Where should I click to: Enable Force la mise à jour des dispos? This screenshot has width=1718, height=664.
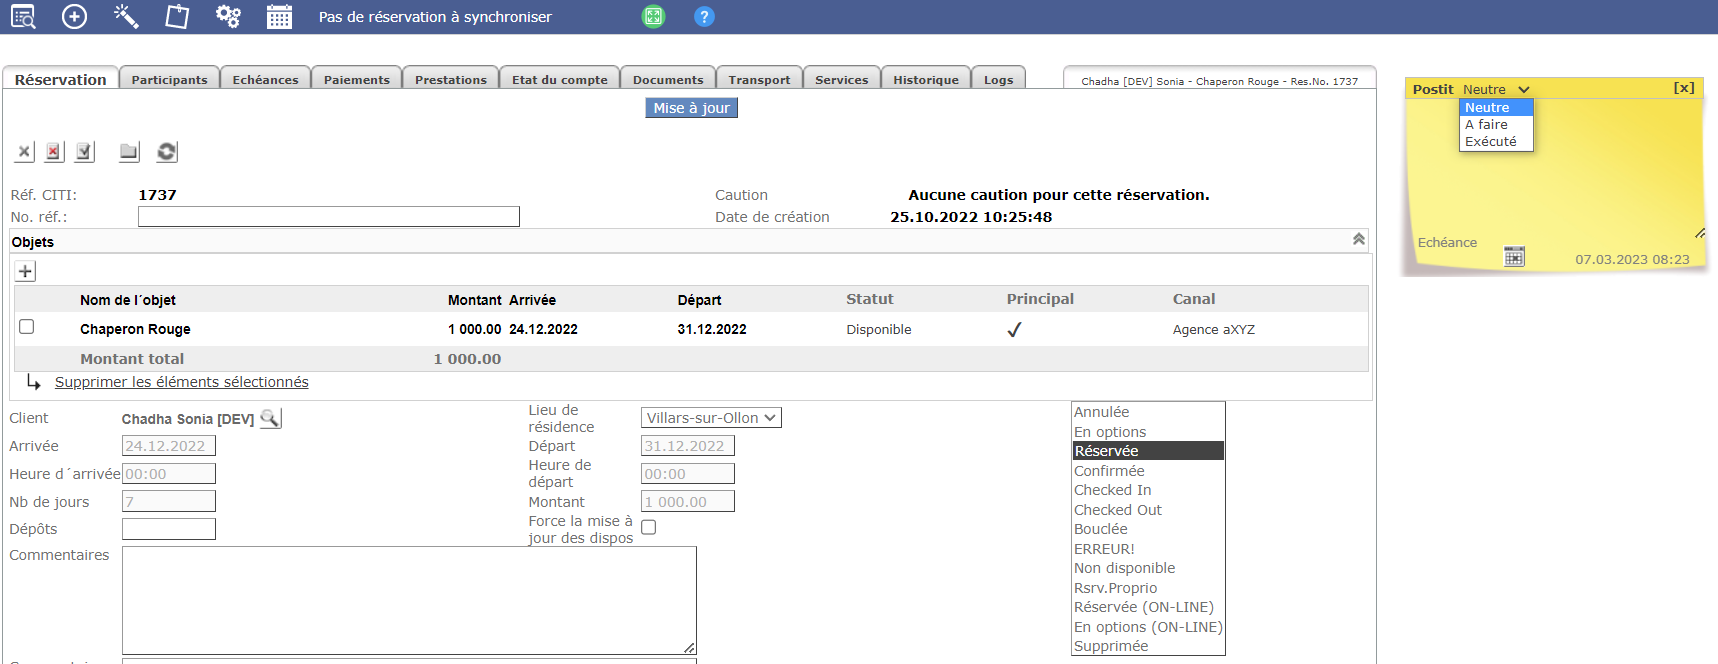pyautogui.click(x=649, y=528)
